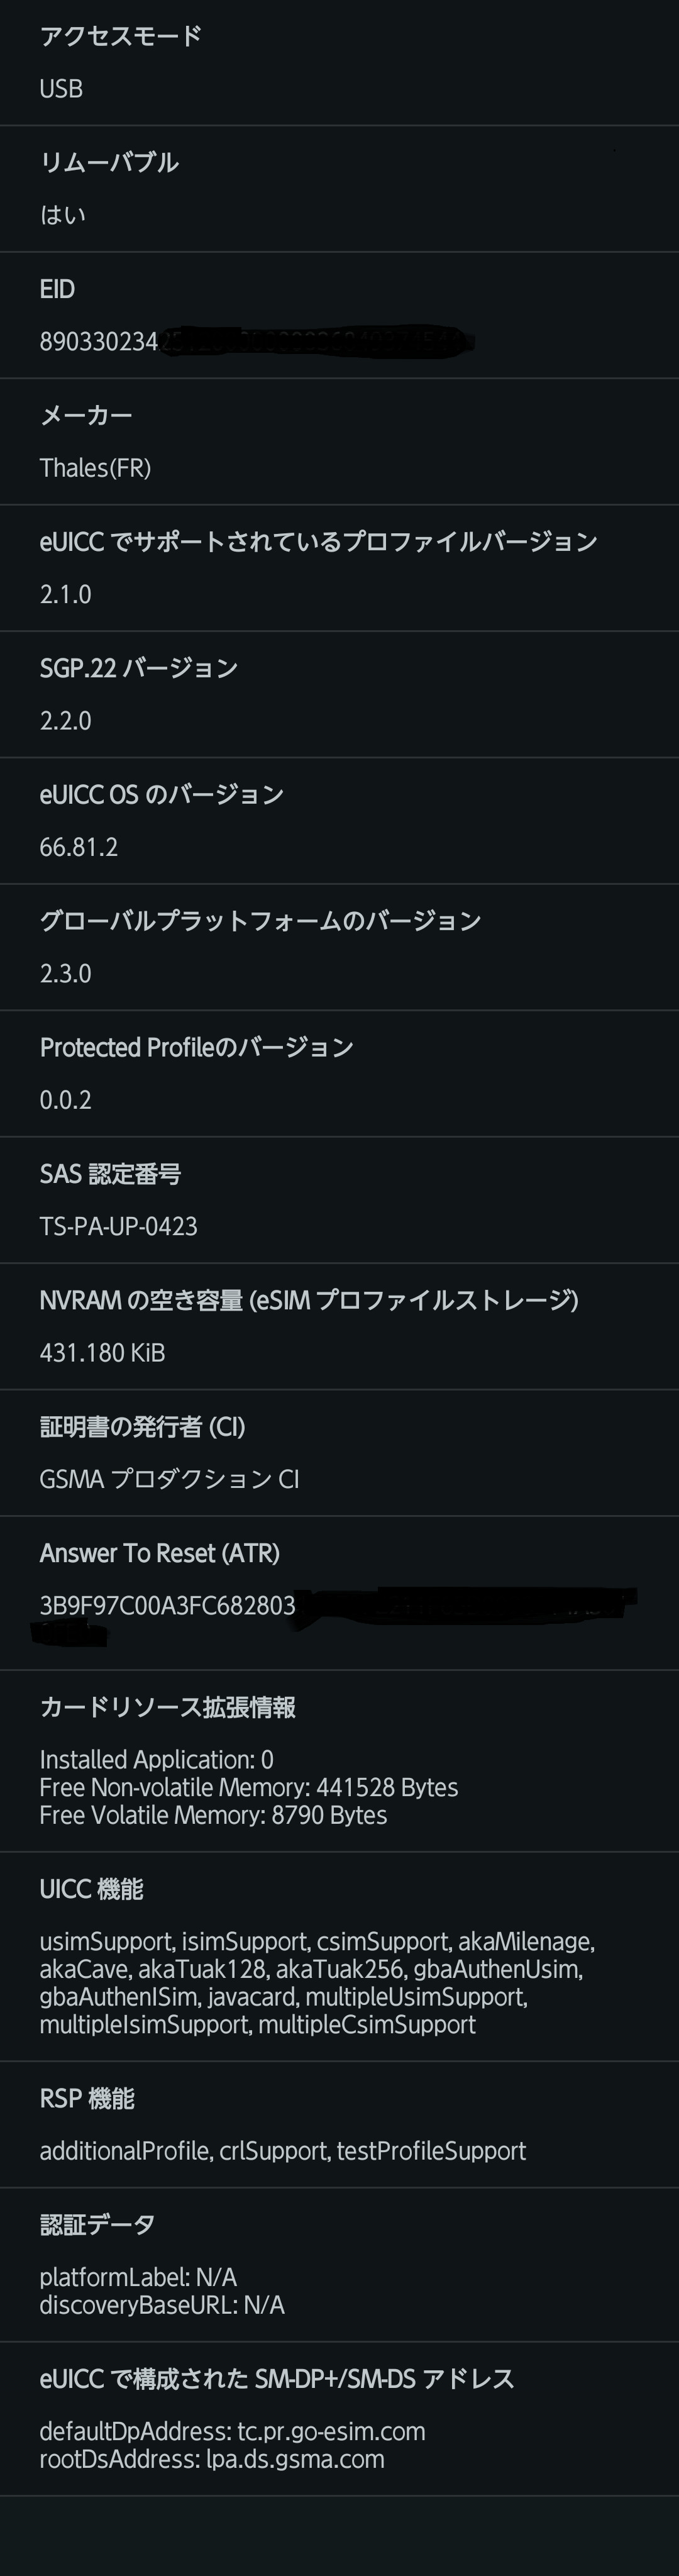The image size is (679, 2576).
Task: Select the 認証データ platformLabel row
Action: click(x=138, y=2277)
